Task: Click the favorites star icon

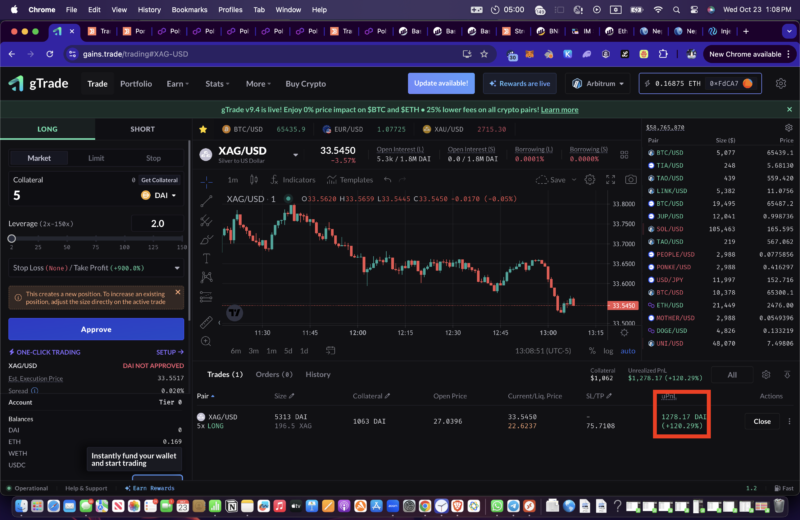Action: pos(203,129)
